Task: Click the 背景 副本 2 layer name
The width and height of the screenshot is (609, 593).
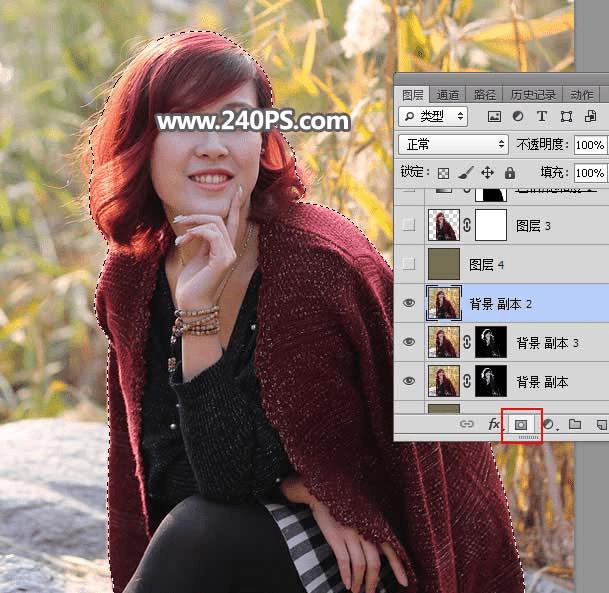Action: (x=501, y=304)
